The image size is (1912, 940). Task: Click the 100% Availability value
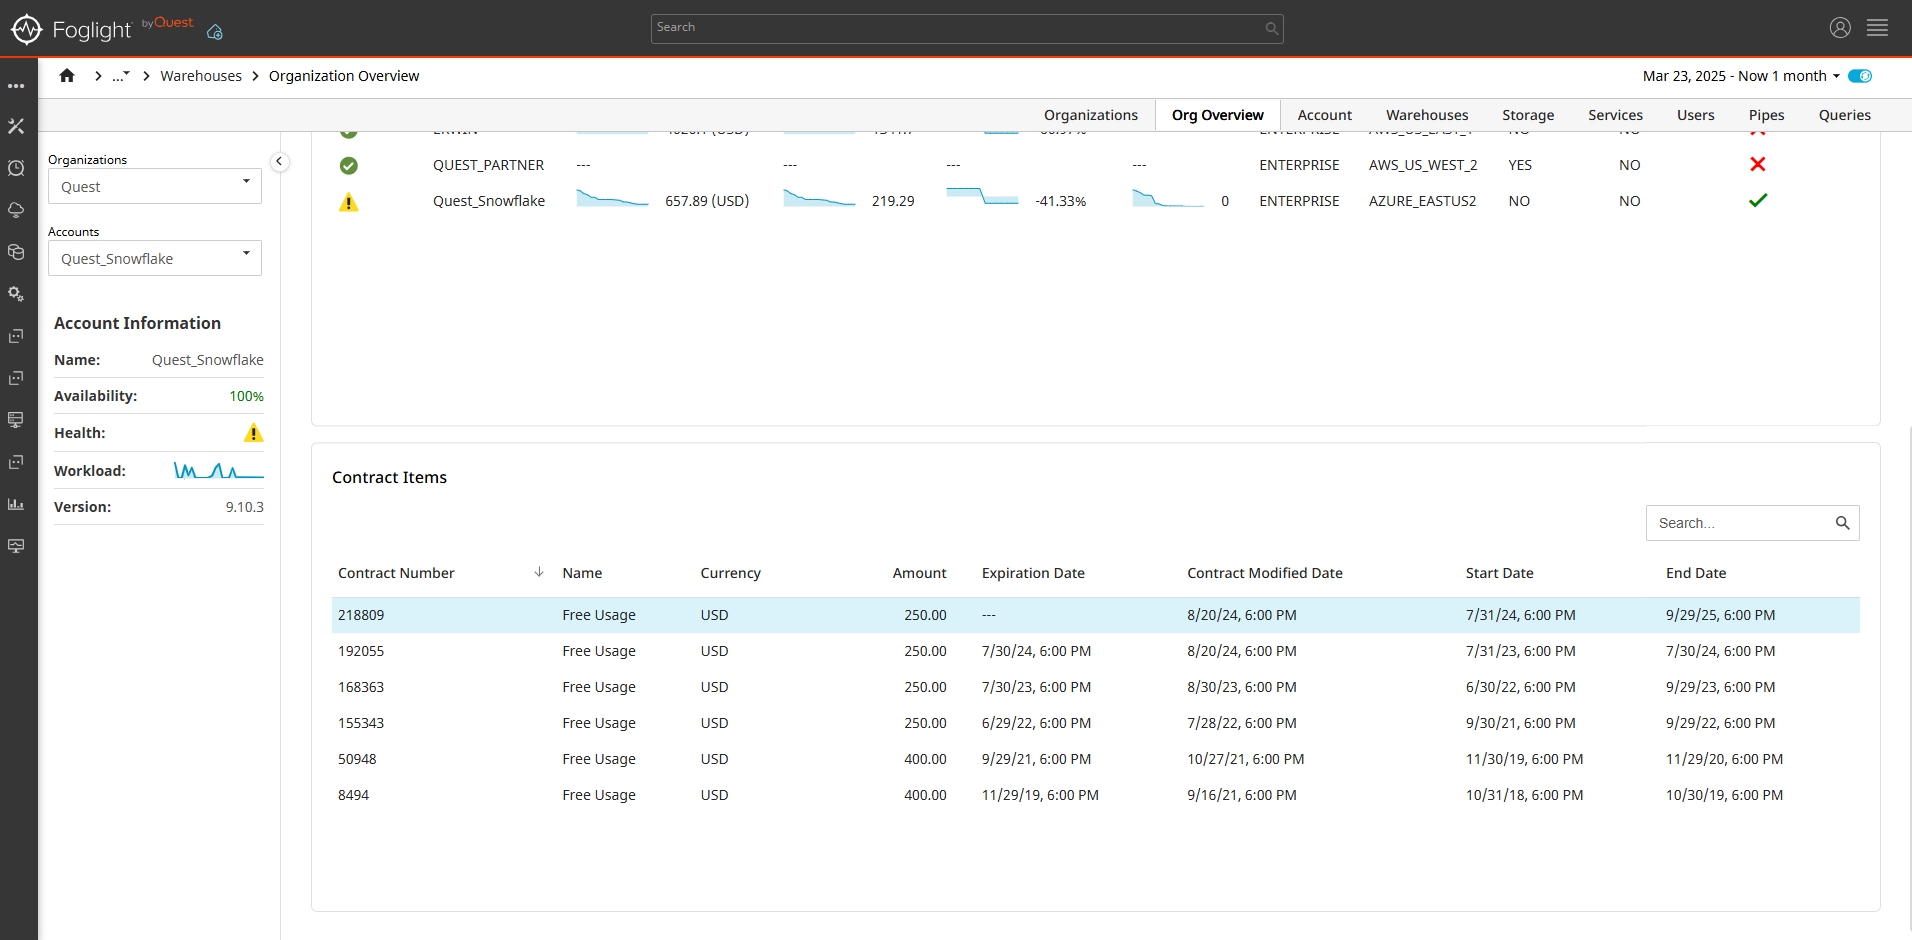pyautogui.click(x=246, y=396)
